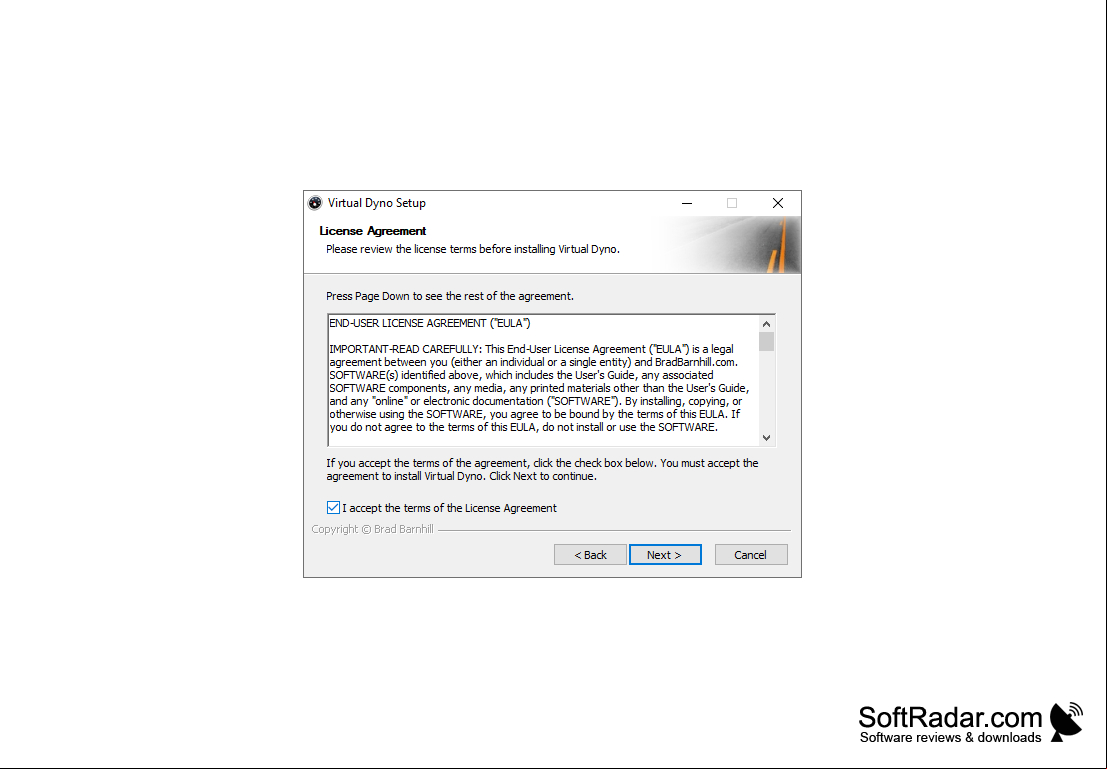
Task: Click the 'Virtual Dyno Setup' title bar text
Action: [376, 203]
